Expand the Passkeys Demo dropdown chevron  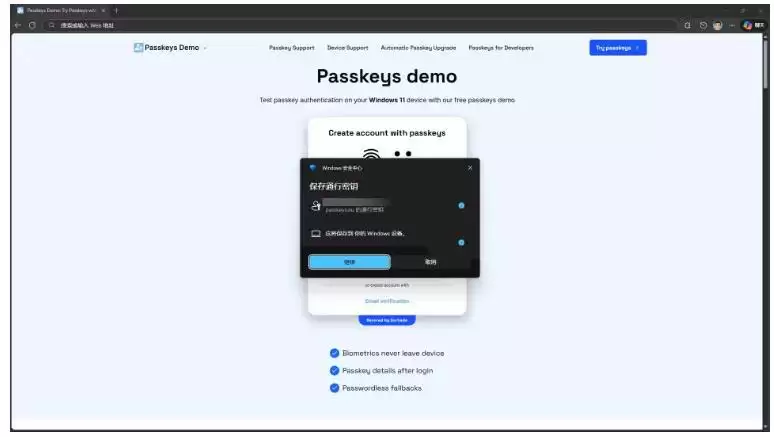click(x=205, y=48)
